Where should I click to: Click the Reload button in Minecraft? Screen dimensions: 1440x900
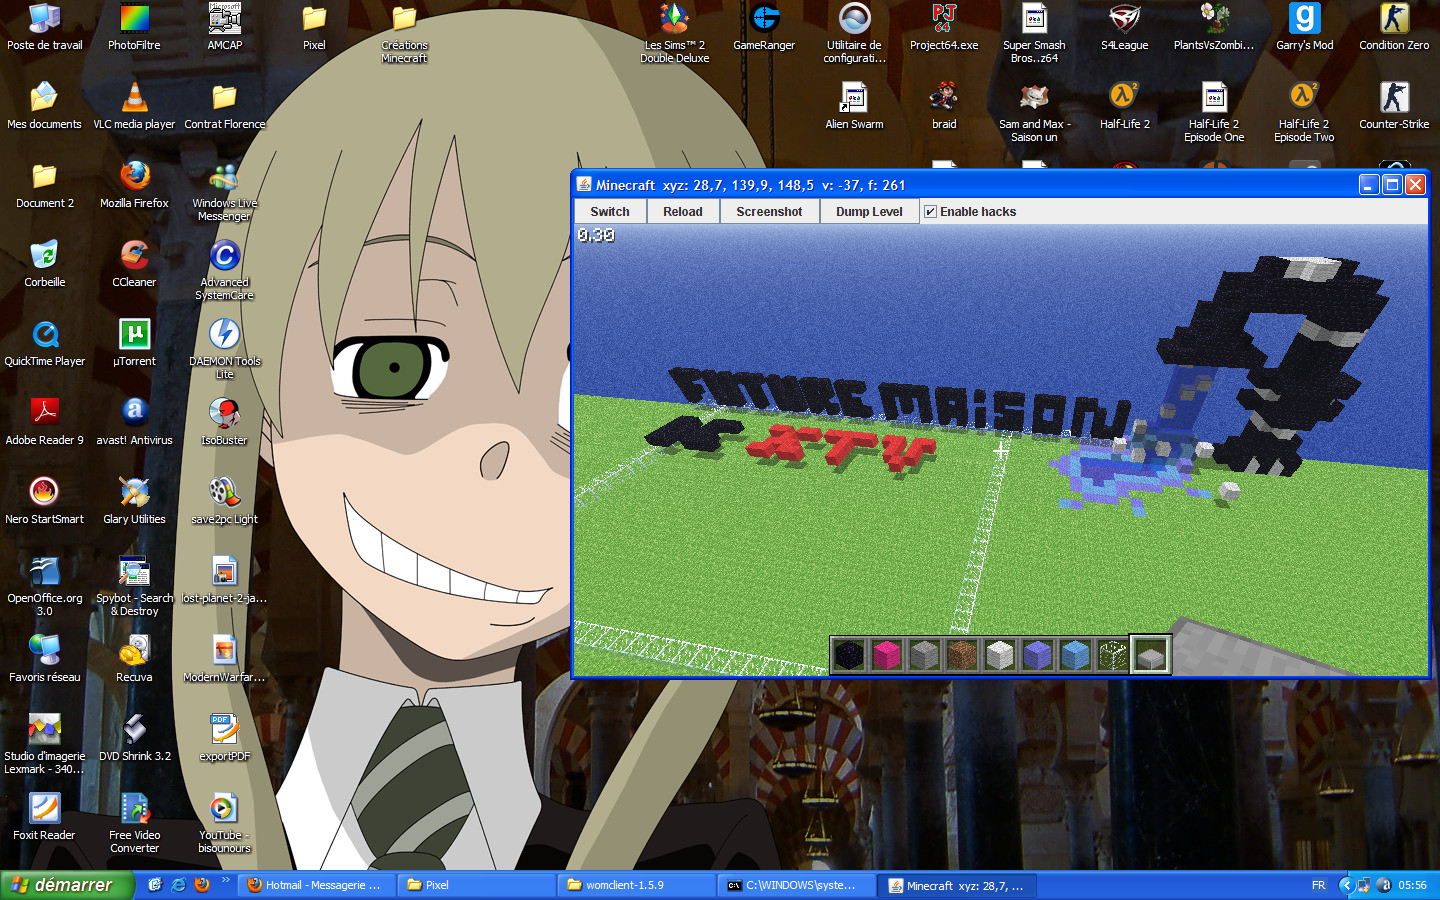click(683, 211)
